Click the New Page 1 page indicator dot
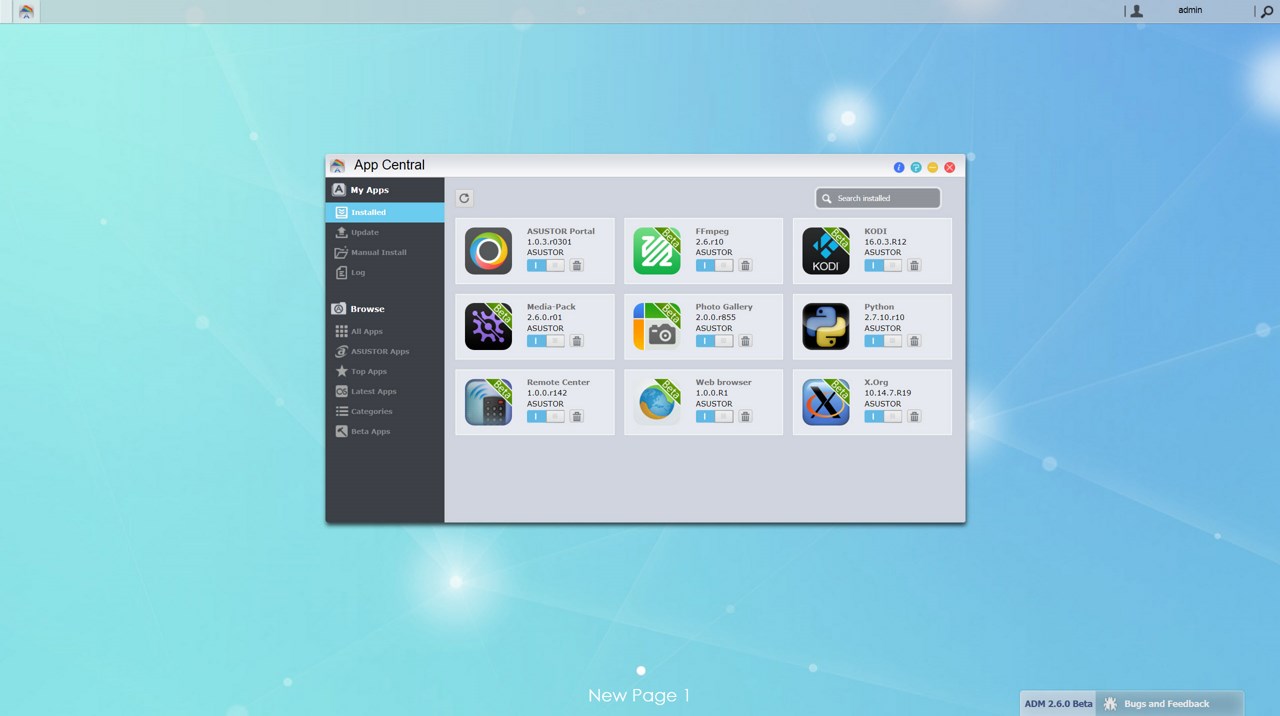The width and height of the screenshot is (1280, 716). [641, 671]
